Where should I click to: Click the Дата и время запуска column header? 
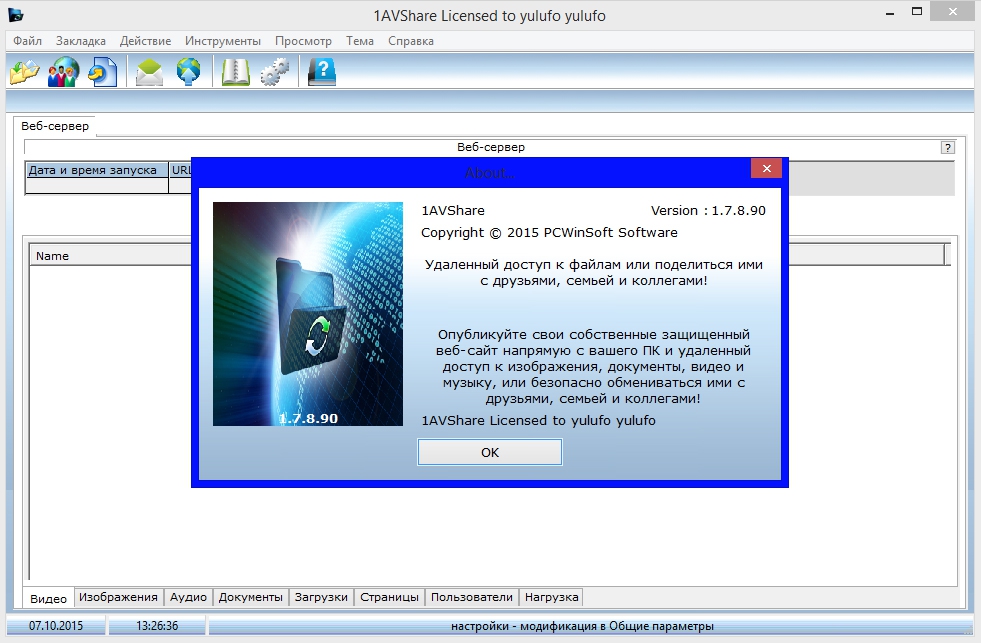[97, 170]
